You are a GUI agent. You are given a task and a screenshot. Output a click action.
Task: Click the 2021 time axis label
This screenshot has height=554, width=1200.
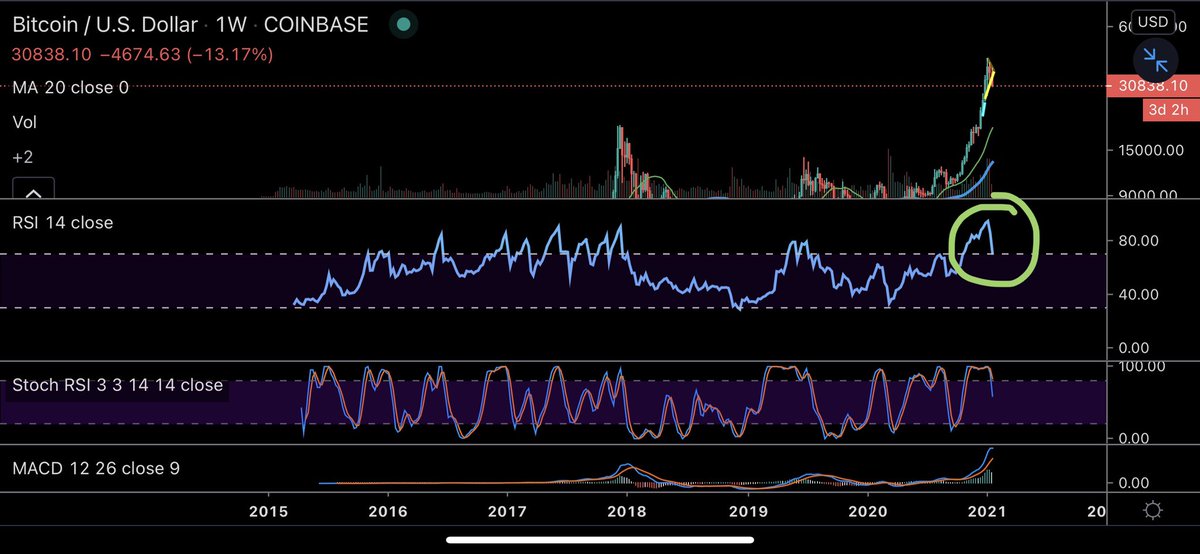pos(987,511)
